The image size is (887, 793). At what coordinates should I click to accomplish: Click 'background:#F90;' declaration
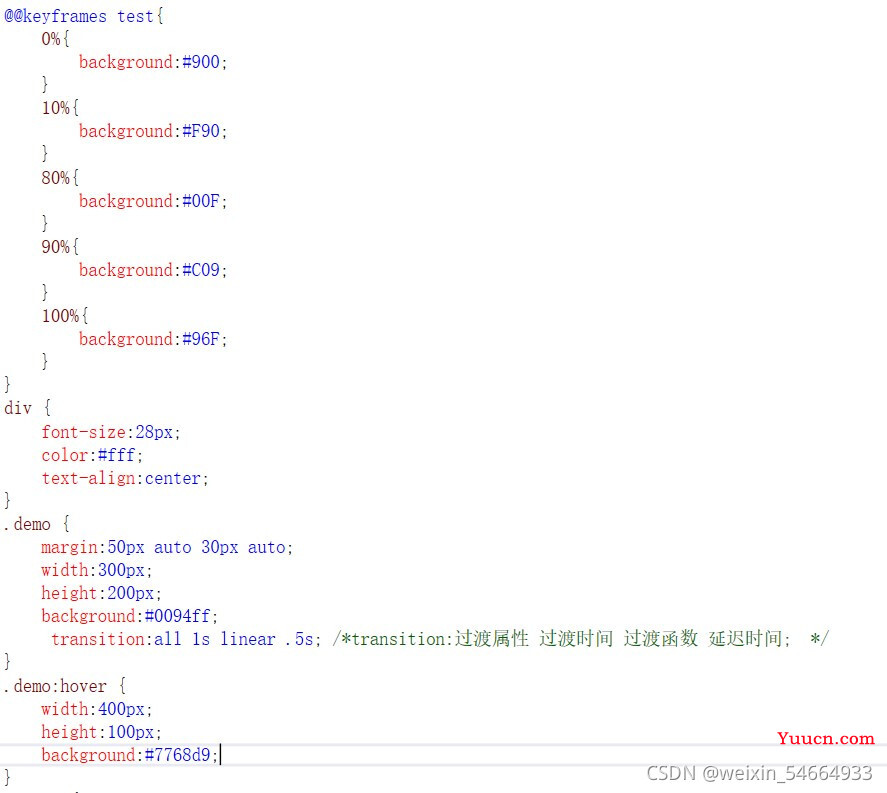153,131
